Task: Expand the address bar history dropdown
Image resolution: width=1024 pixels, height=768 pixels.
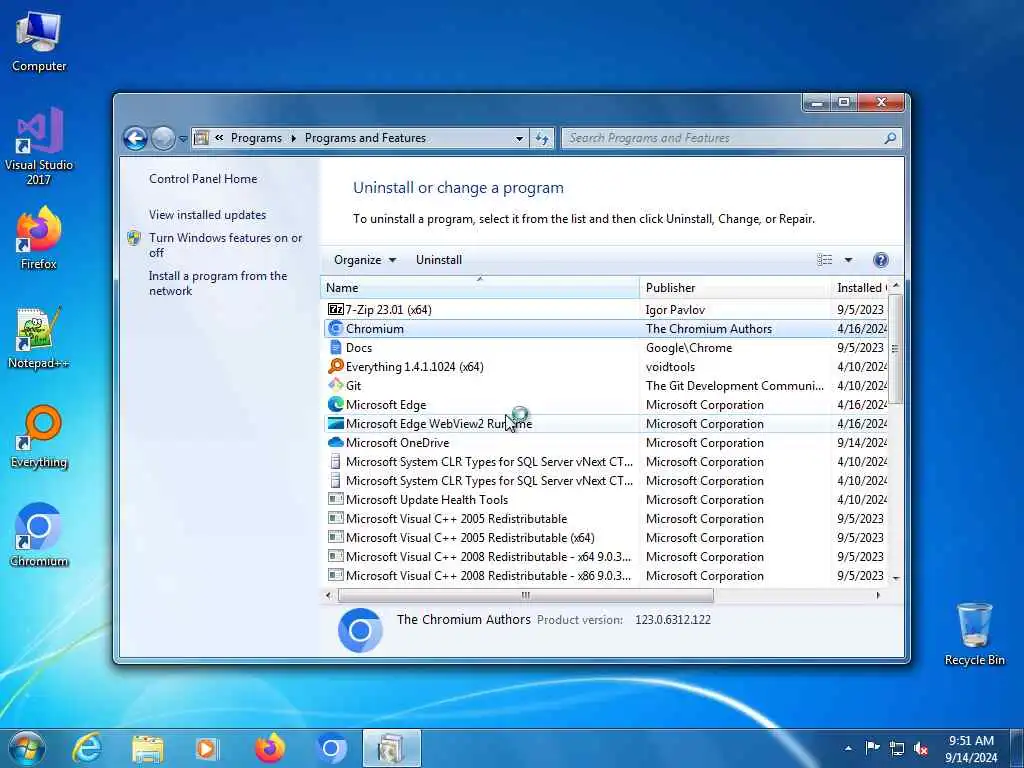Action: [x=519, y=138]
